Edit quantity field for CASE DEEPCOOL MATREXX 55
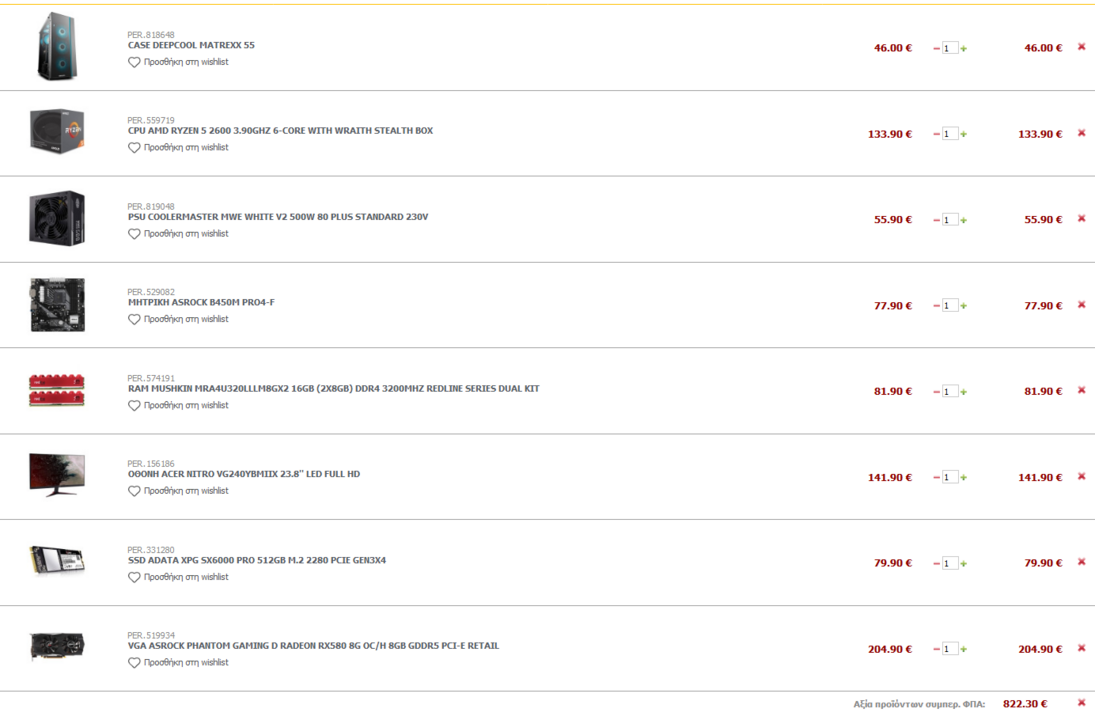Screen dimensions: 1095x720 pyautogui.click(x=950, y=48)
